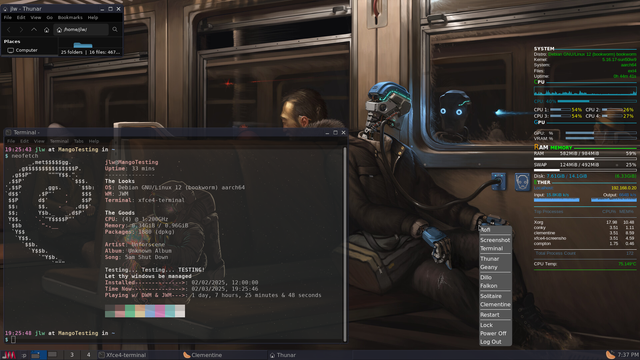
Task: Open Terminal window Tabs menu
Action: (79, 141)
